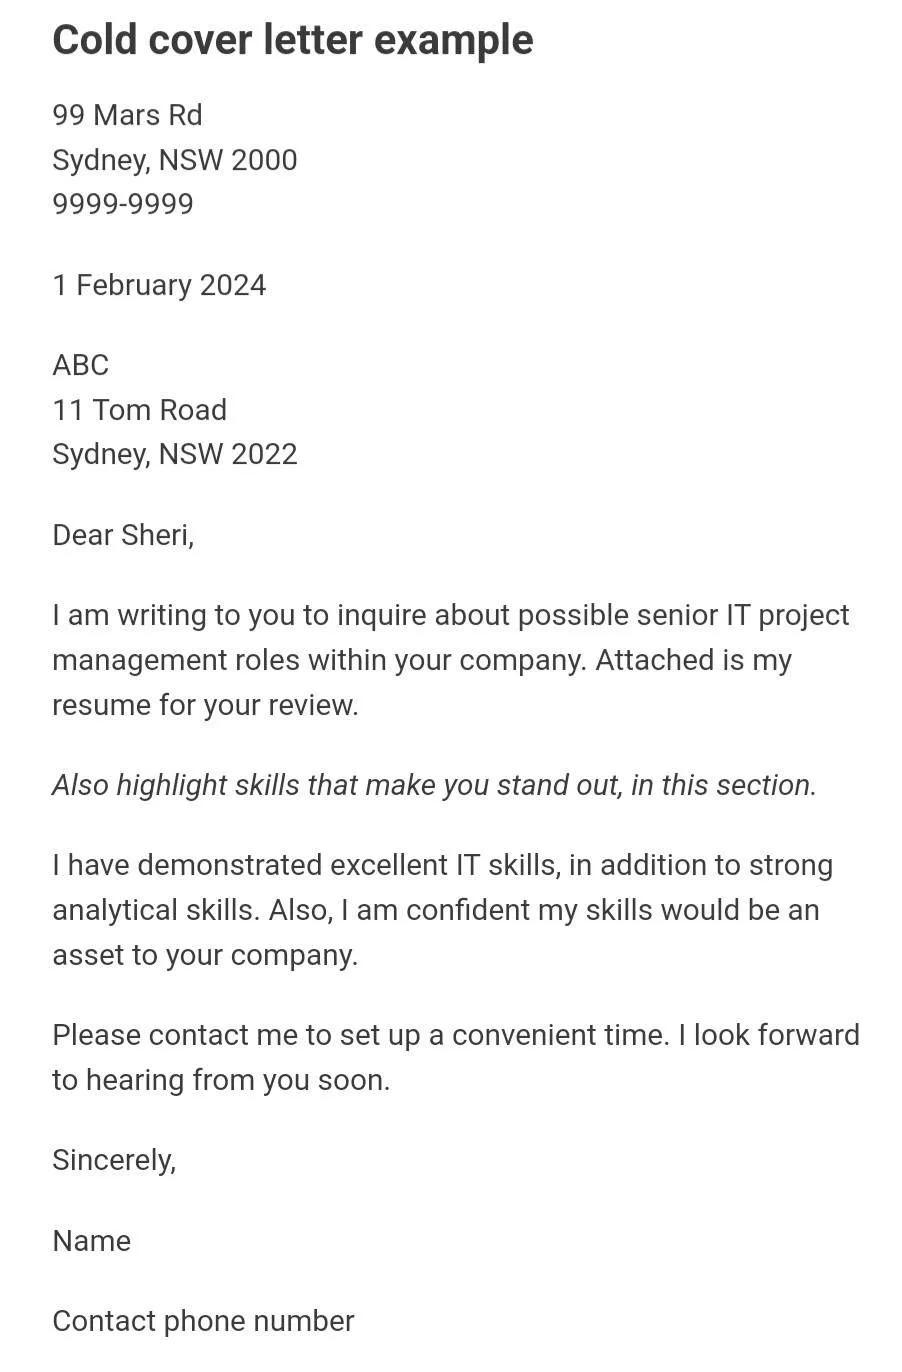Click the "Dear Sheri," greeting
Screen dimensions: 902x1372
[x=122, y=536]
